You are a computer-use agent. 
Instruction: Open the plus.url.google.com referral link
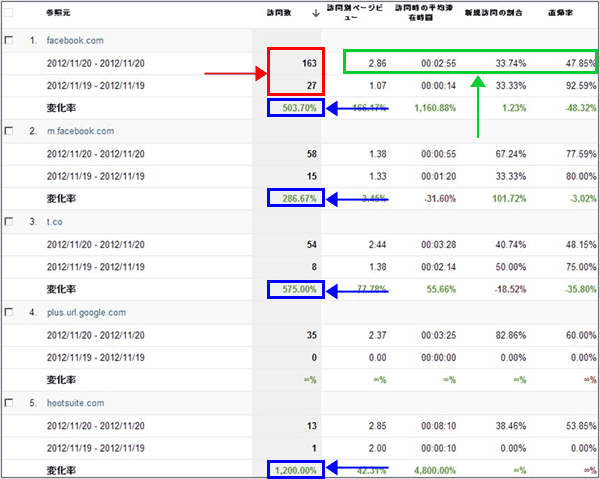[x=86, y=313]
